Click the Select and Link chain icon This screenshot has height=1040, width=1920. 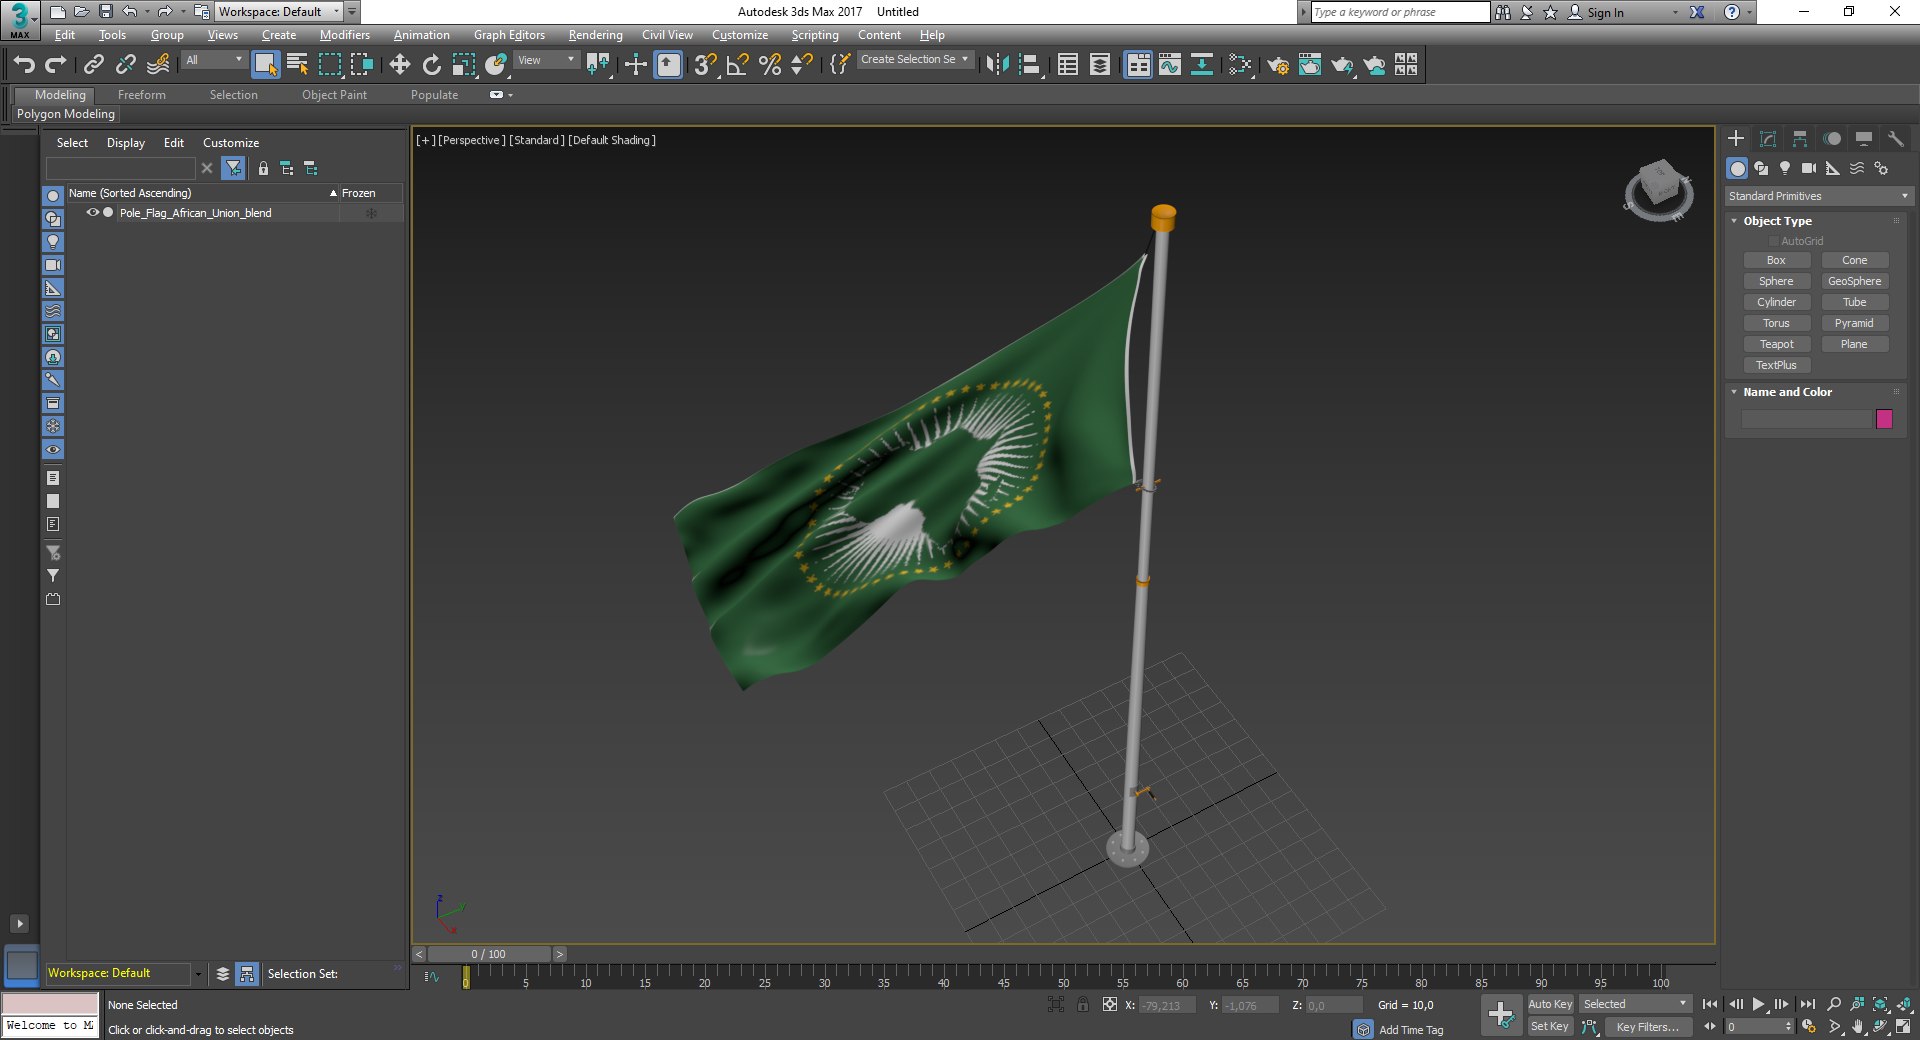click(x=94, y=65)
